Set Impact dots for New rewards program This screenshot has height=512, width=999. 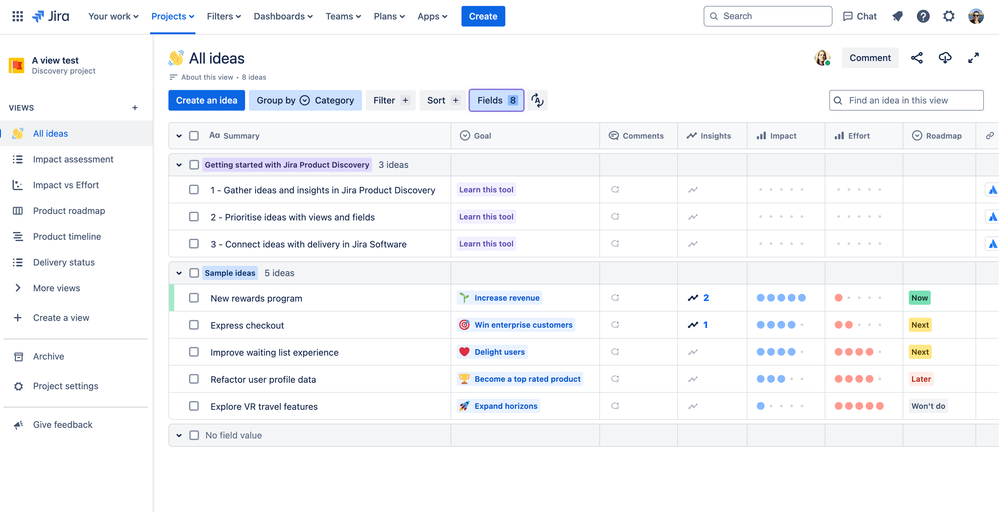[781, 297]
